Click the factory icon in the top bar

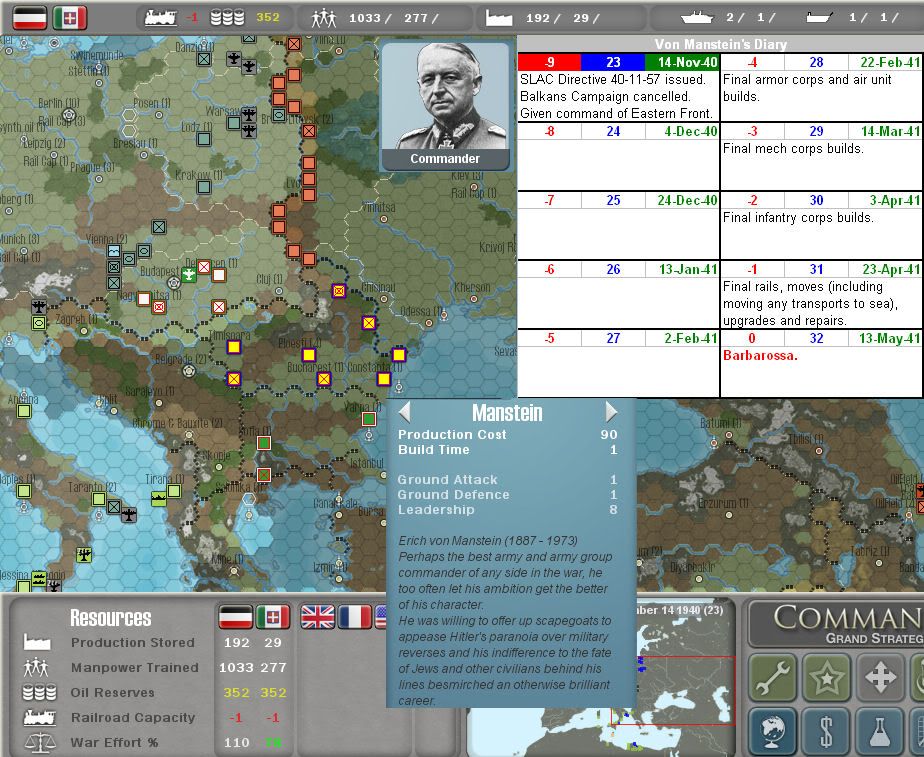point(499,18)
